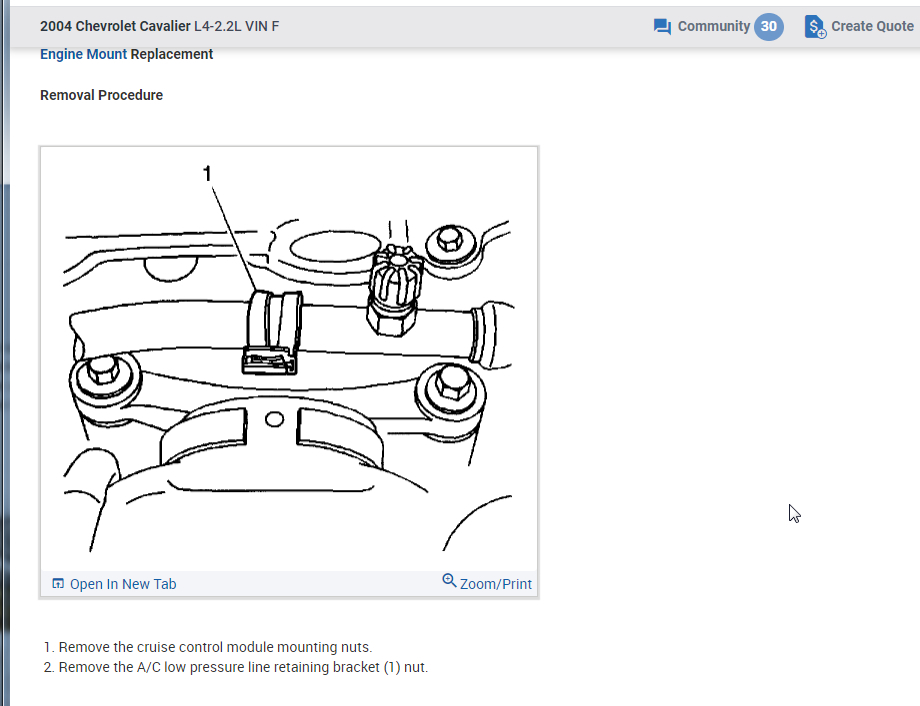Click the Removal Procedure heading

tap(102, 95)
